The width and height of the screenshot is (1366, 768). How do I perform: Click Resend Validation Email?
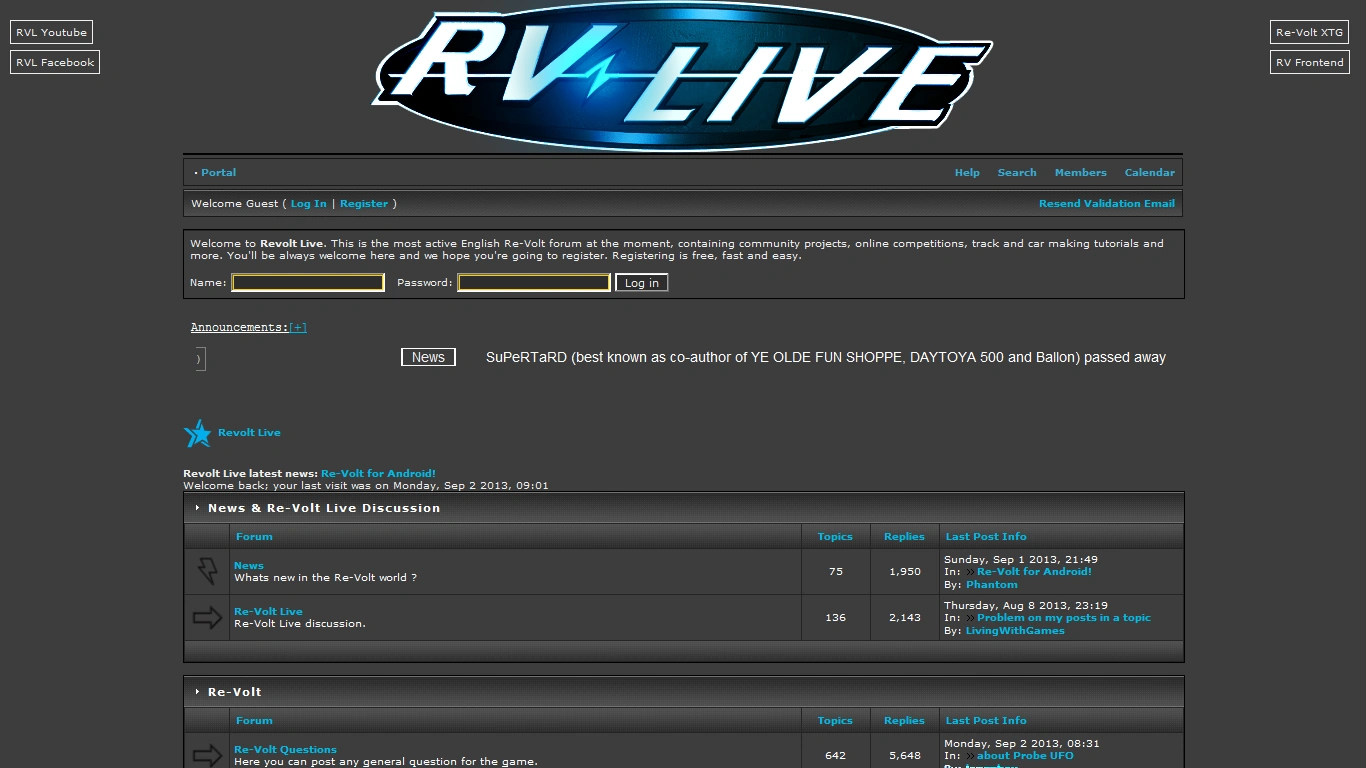1107,203
